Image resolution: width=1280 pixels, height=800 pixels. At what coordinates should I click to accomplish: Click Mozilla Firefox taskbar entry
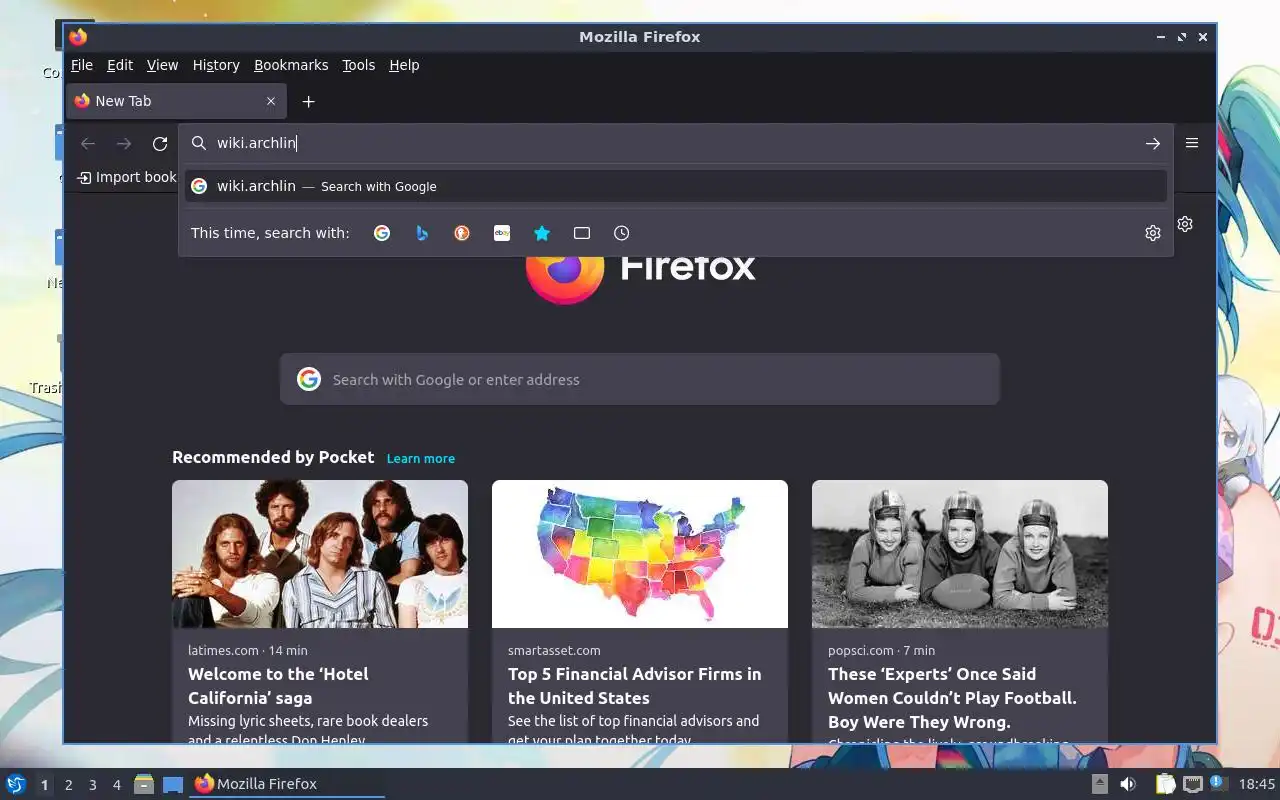tap(288, 784)
